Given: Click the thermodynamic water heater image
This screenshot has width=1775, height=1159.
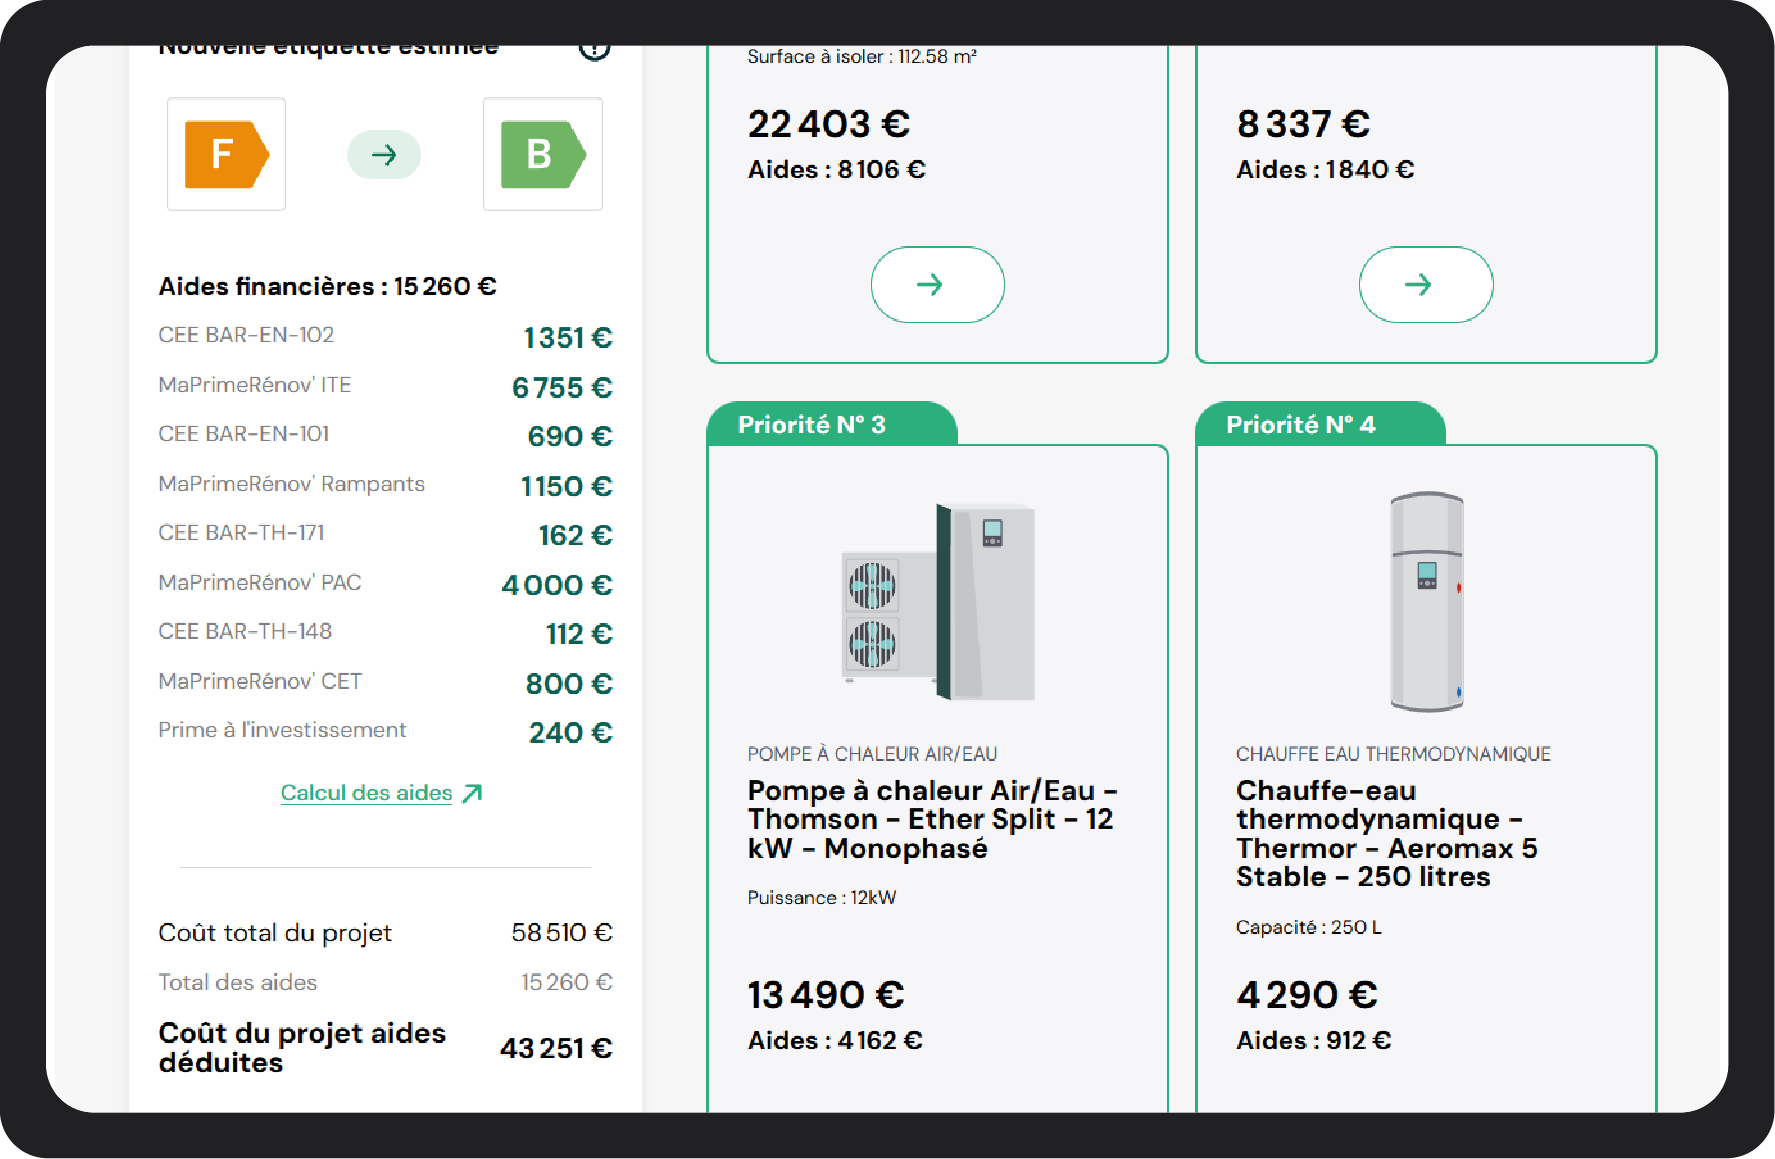Looking at the screenshot, I should [1427, 602].
